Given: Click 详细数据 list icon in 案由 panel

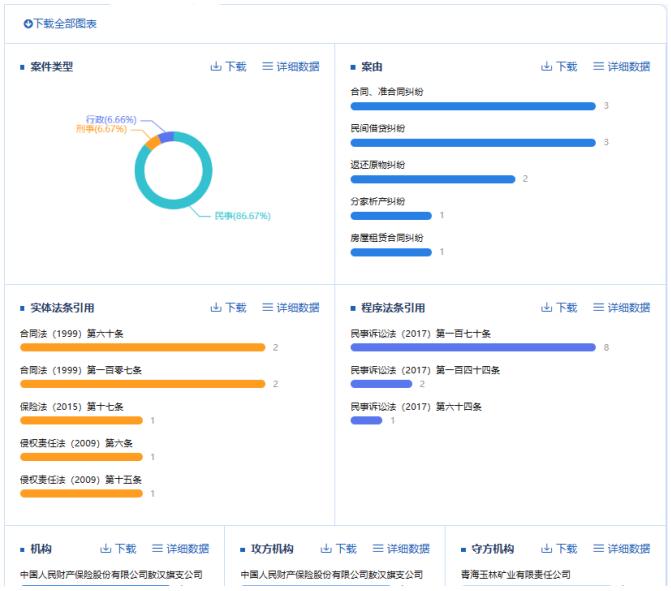Looking at the screenshot, I should pyautogui.click(x=598, y=67).
